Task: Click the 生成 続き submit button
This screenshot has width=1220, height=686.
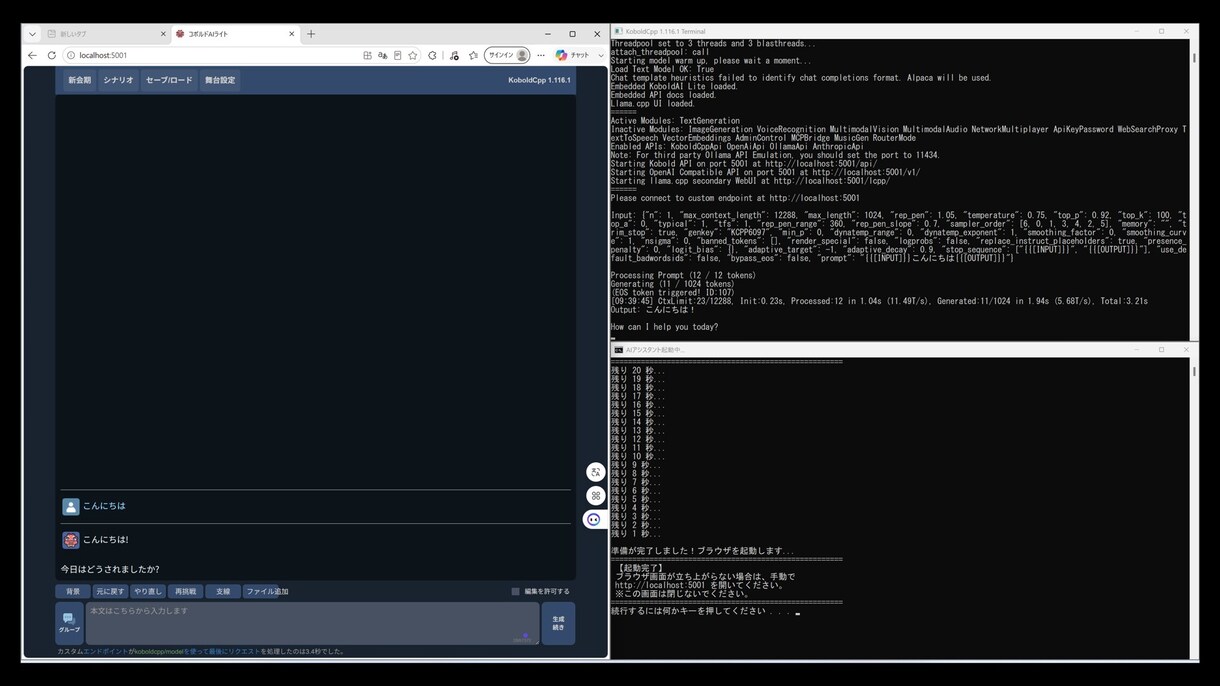Action: [558, 623]
